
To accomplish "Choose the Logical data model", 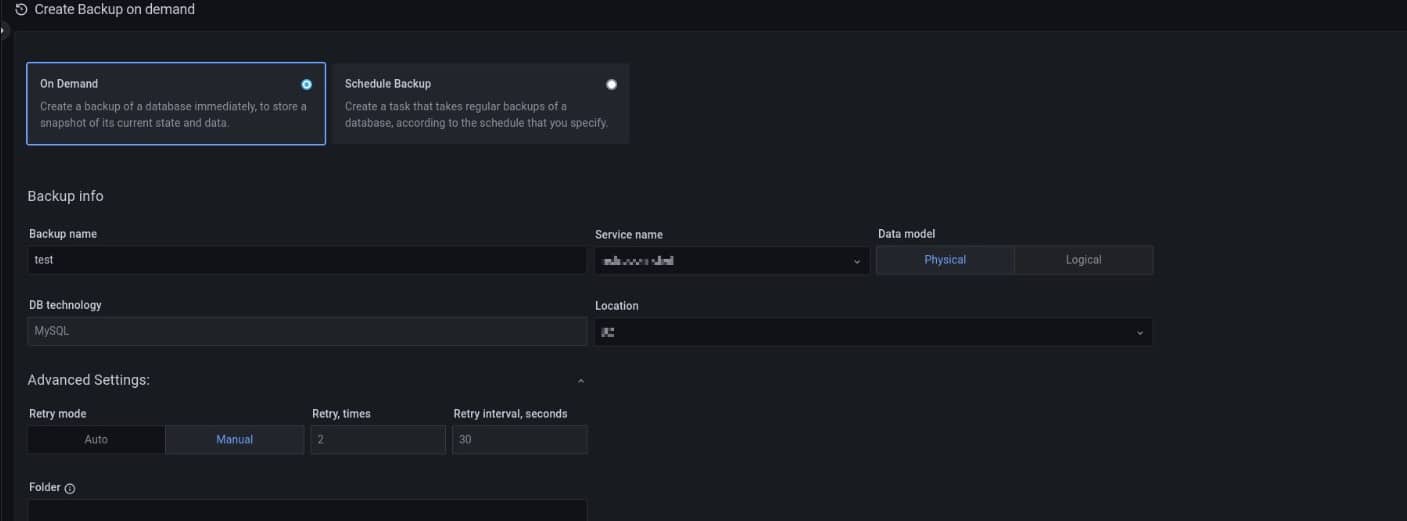I will tap(1083, 260).
